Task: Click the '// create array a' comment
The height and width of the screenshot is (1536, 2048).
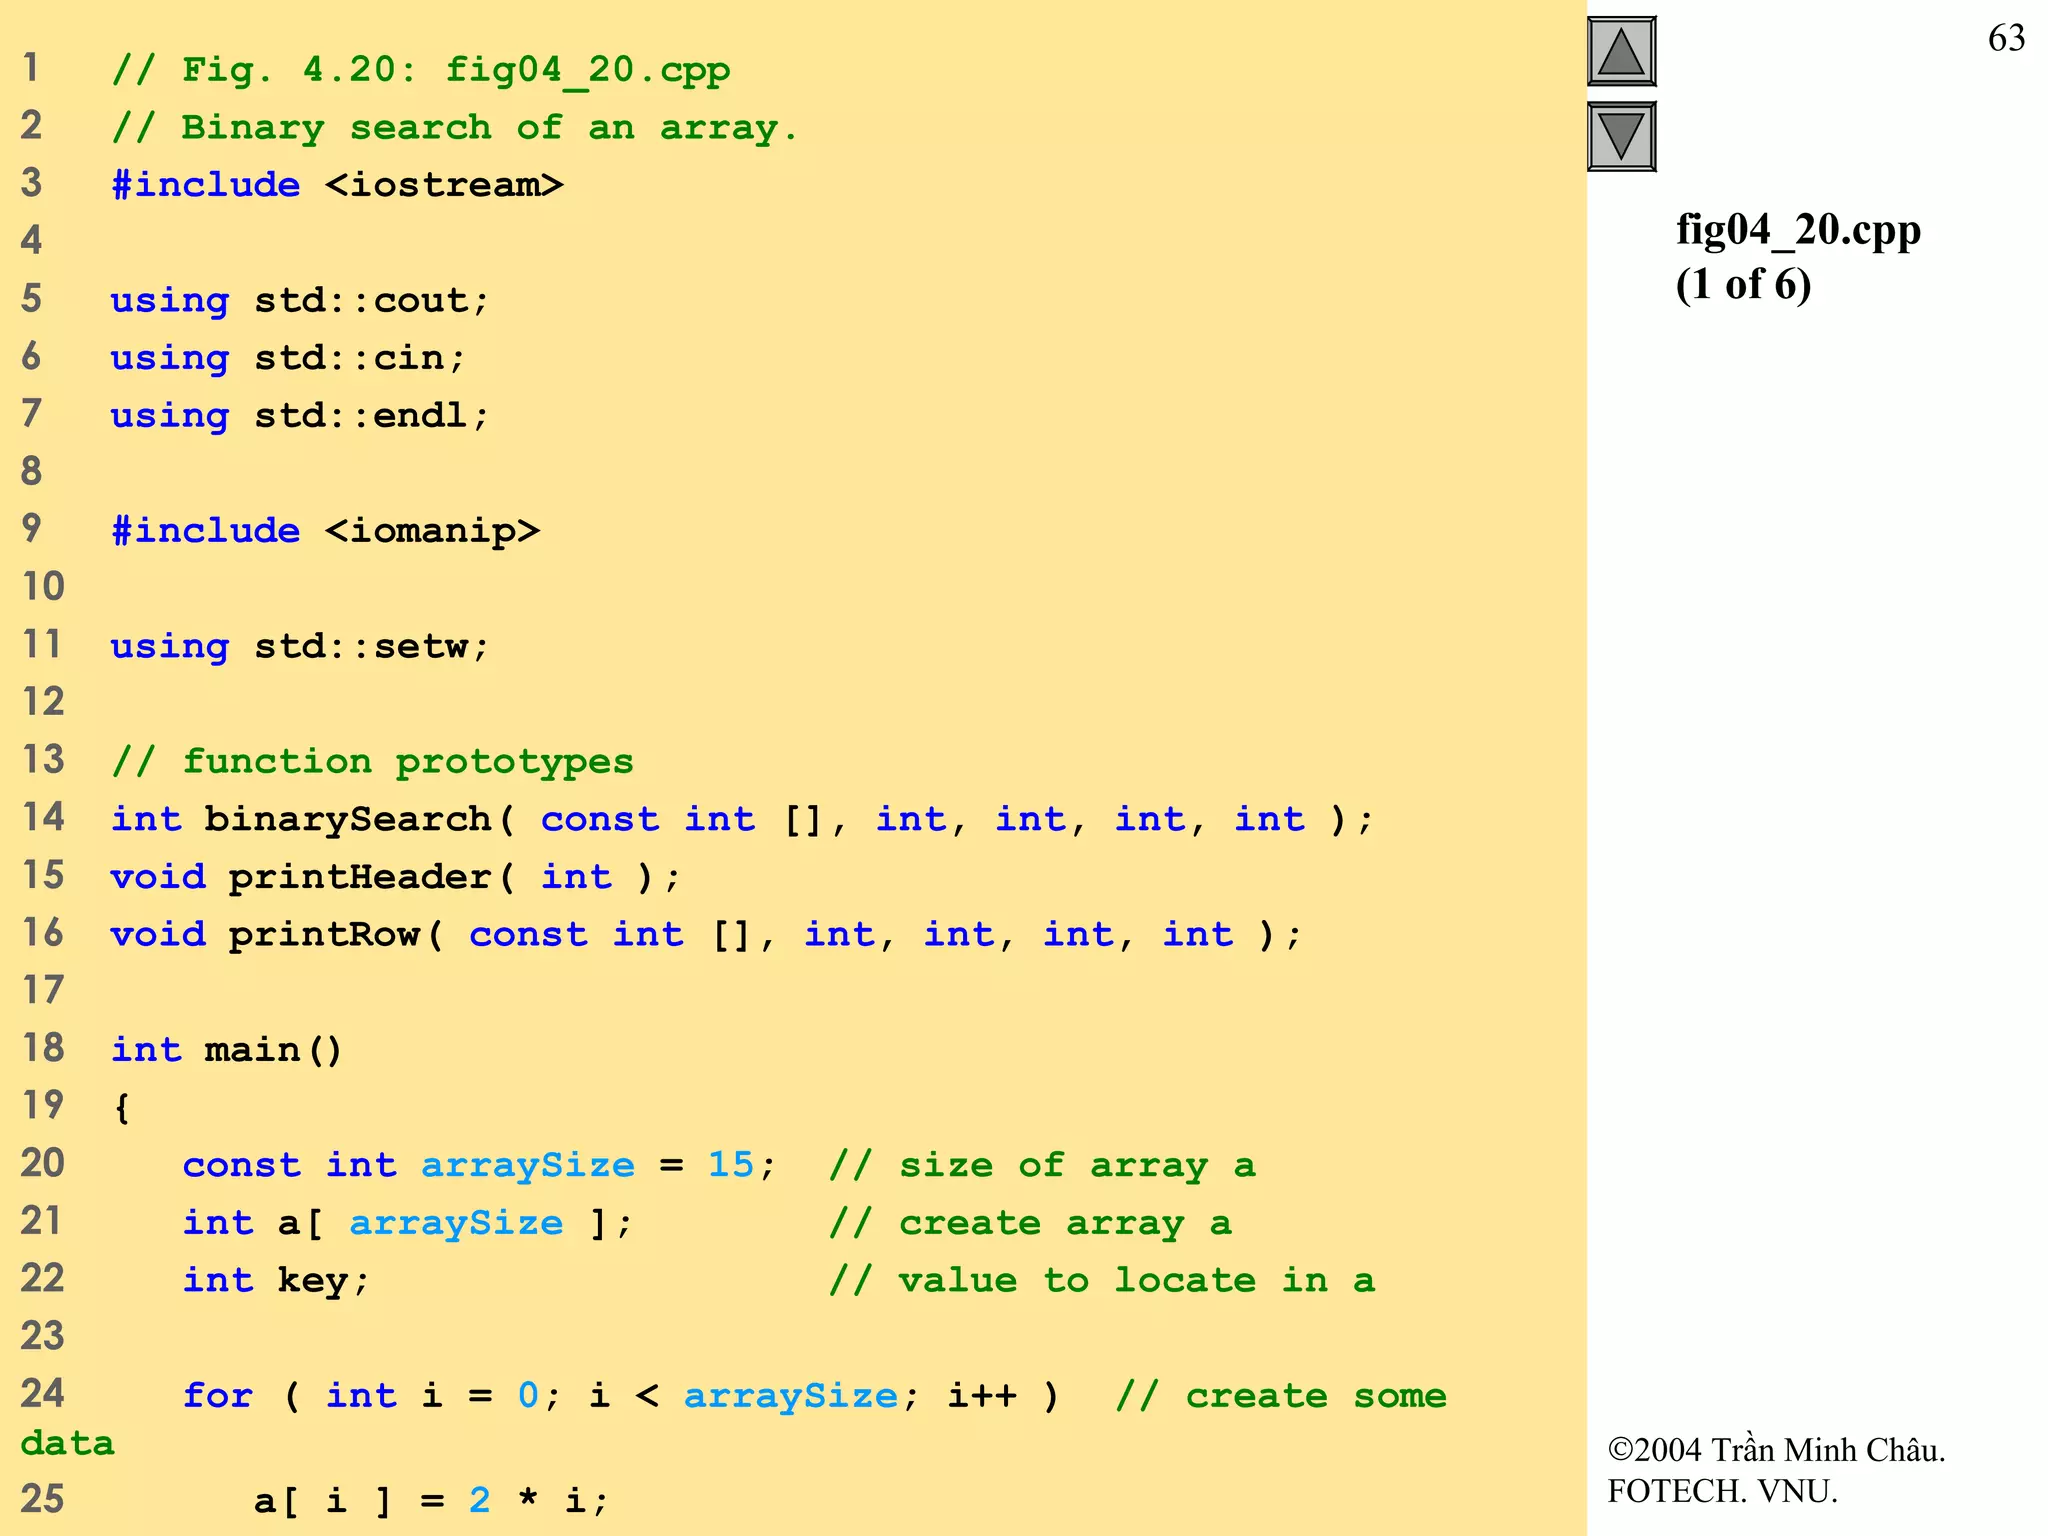Action: 1030,1223
